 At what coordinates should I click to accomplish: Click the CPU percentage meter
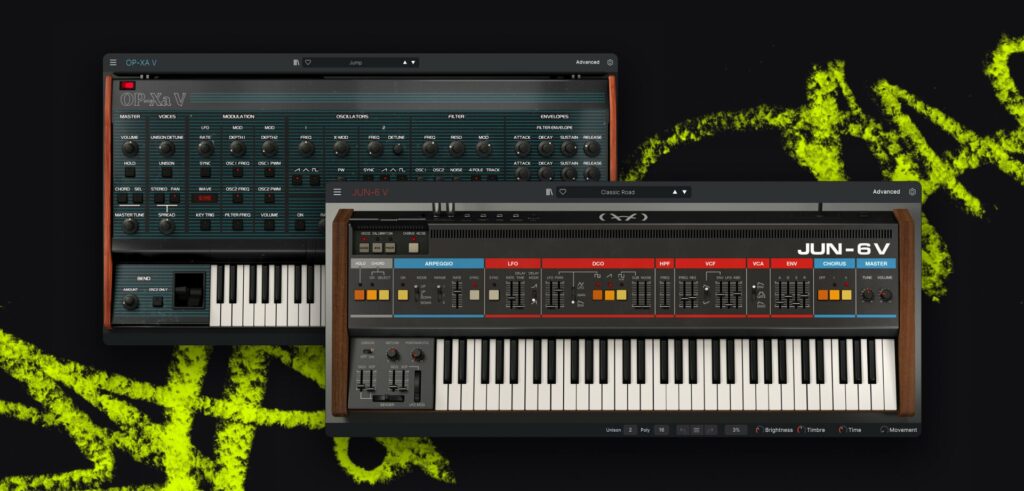click(735, 430)
